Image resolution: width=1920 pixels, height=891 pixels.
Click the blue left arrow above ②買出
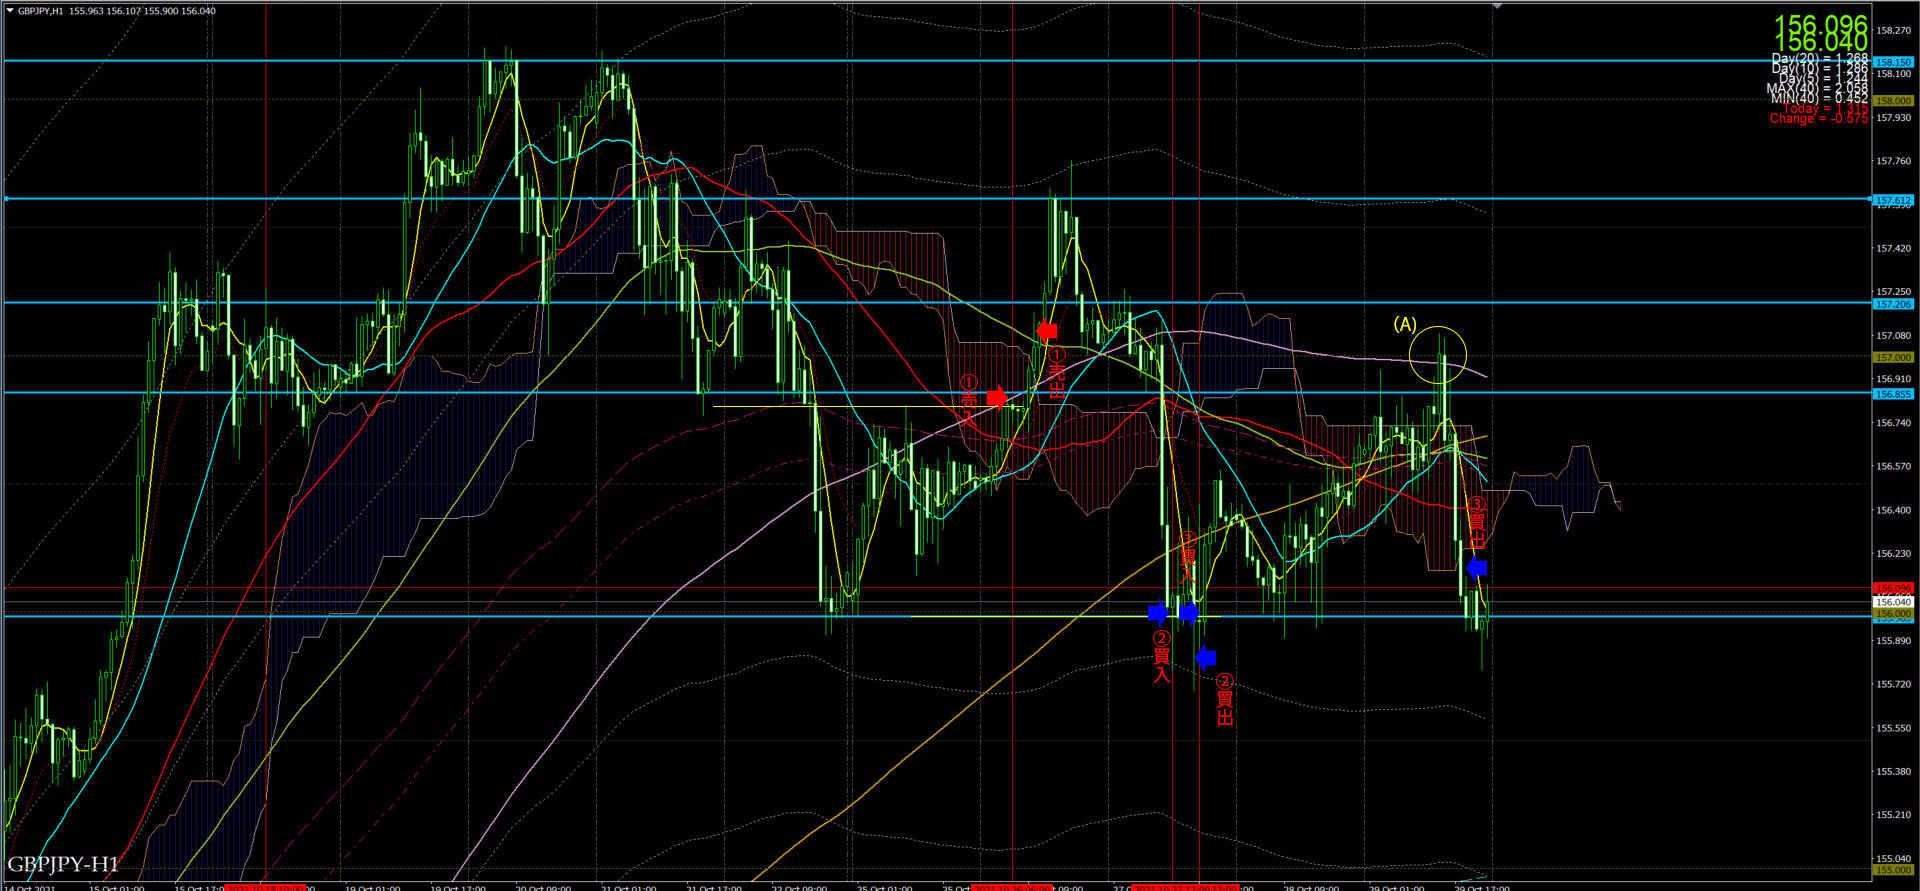click(x=1205, y=657)
